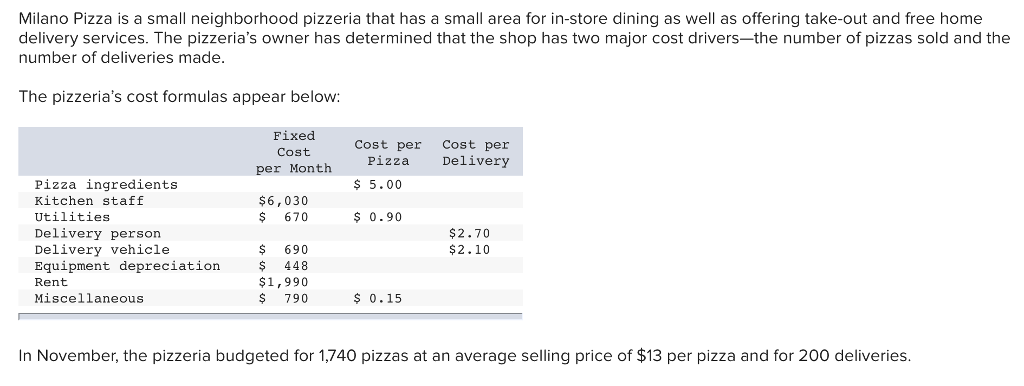Image resolution: width=1024 pixels, height=386 pixels.
Task: Click the Pizza ingredients row label
Action: point(106,185)
